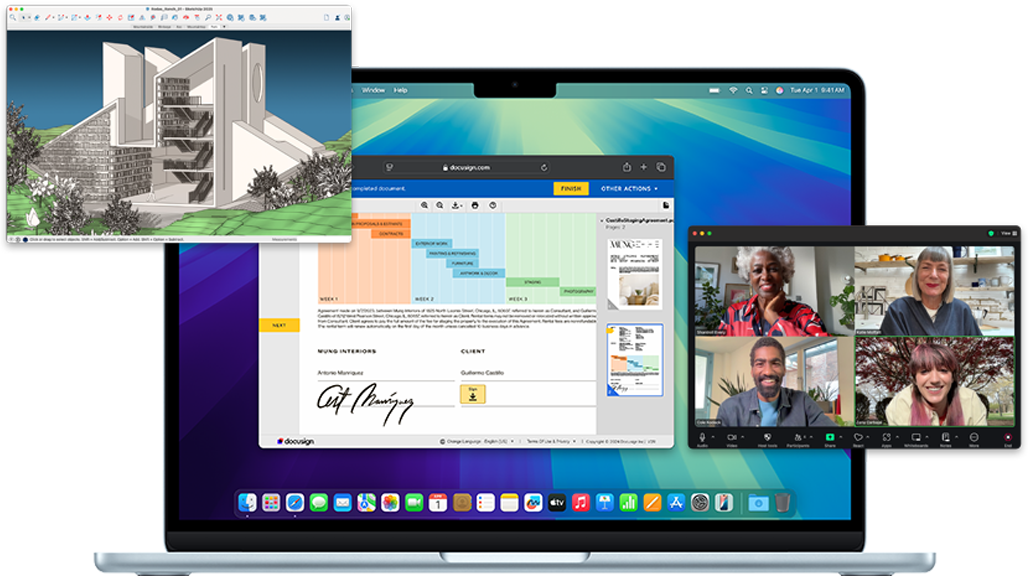This screenshot has width=1029, height=576.
Task: Open Host tools in Zoom meeting
Action: (767, 439)
